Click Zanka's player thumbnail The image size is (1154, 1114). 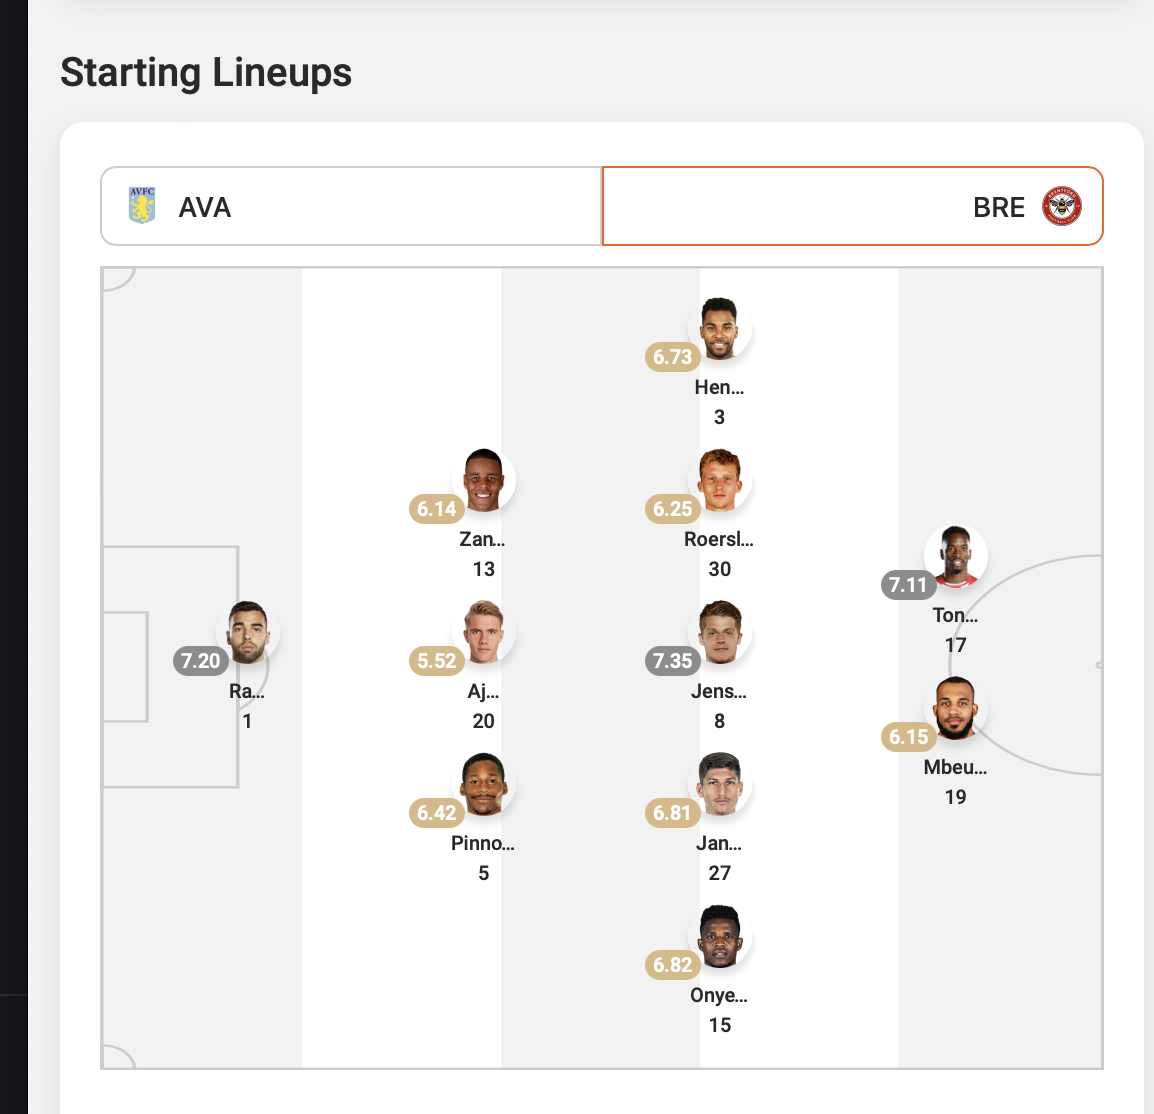coord(483,480)
